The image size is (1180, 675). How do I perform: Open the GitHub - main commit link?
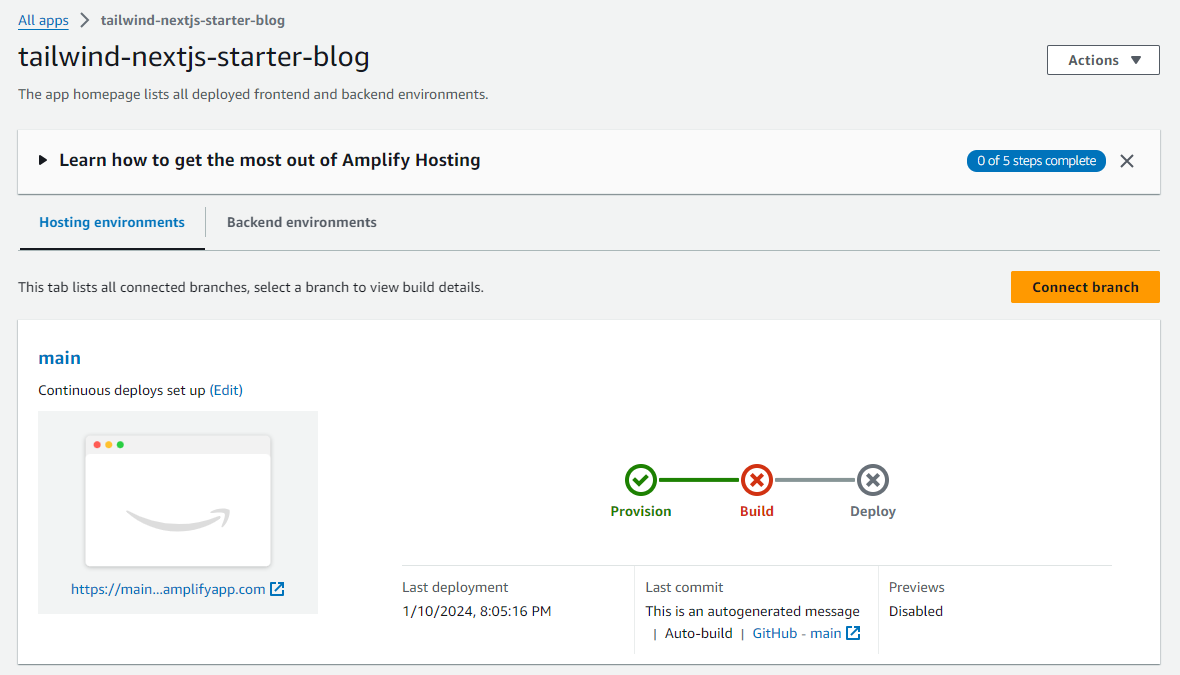(796, 633)
